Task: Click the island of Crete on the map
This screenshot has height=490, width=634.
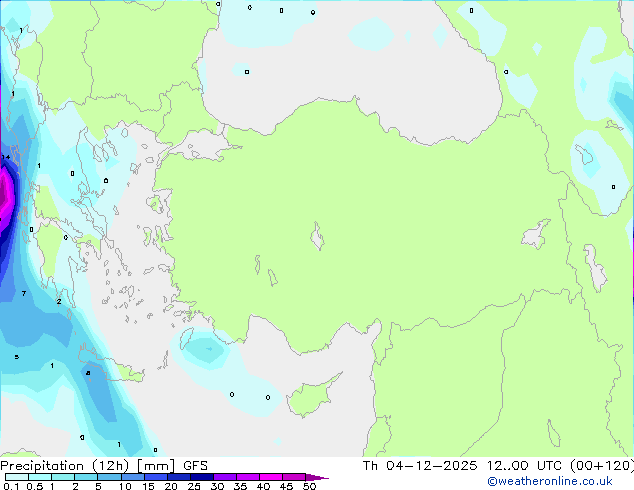Action: coord(111,366)
